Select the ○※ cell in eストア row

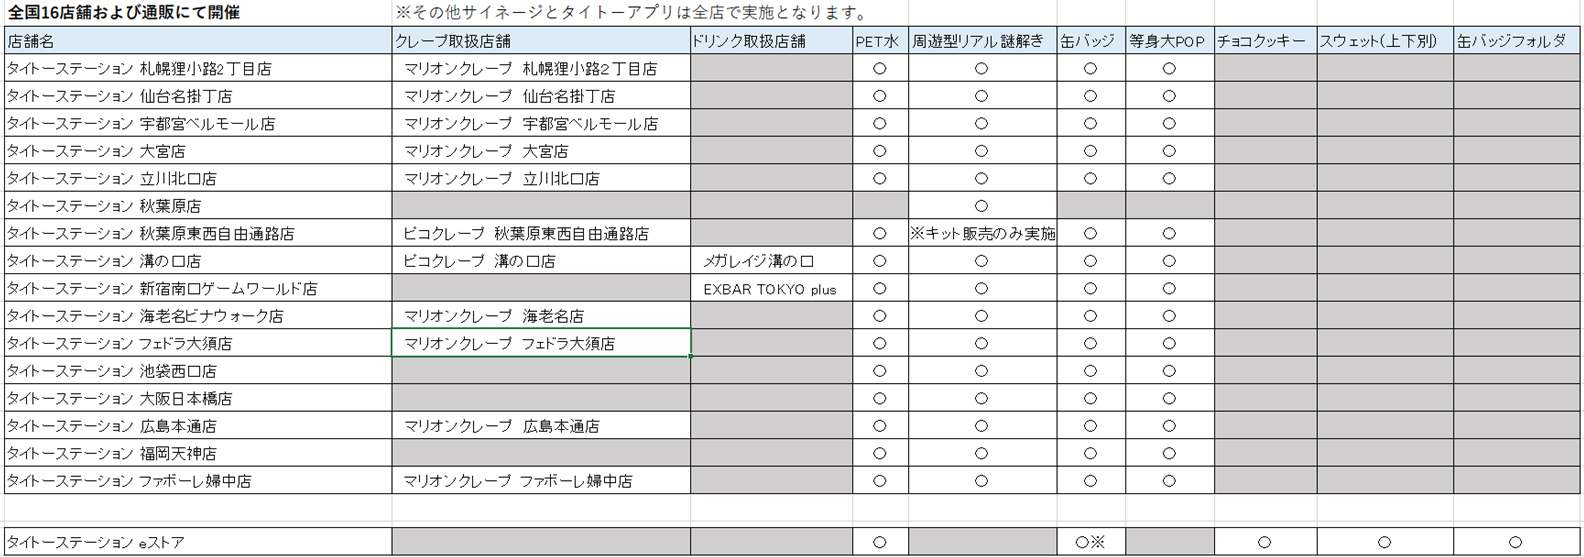1089,543
